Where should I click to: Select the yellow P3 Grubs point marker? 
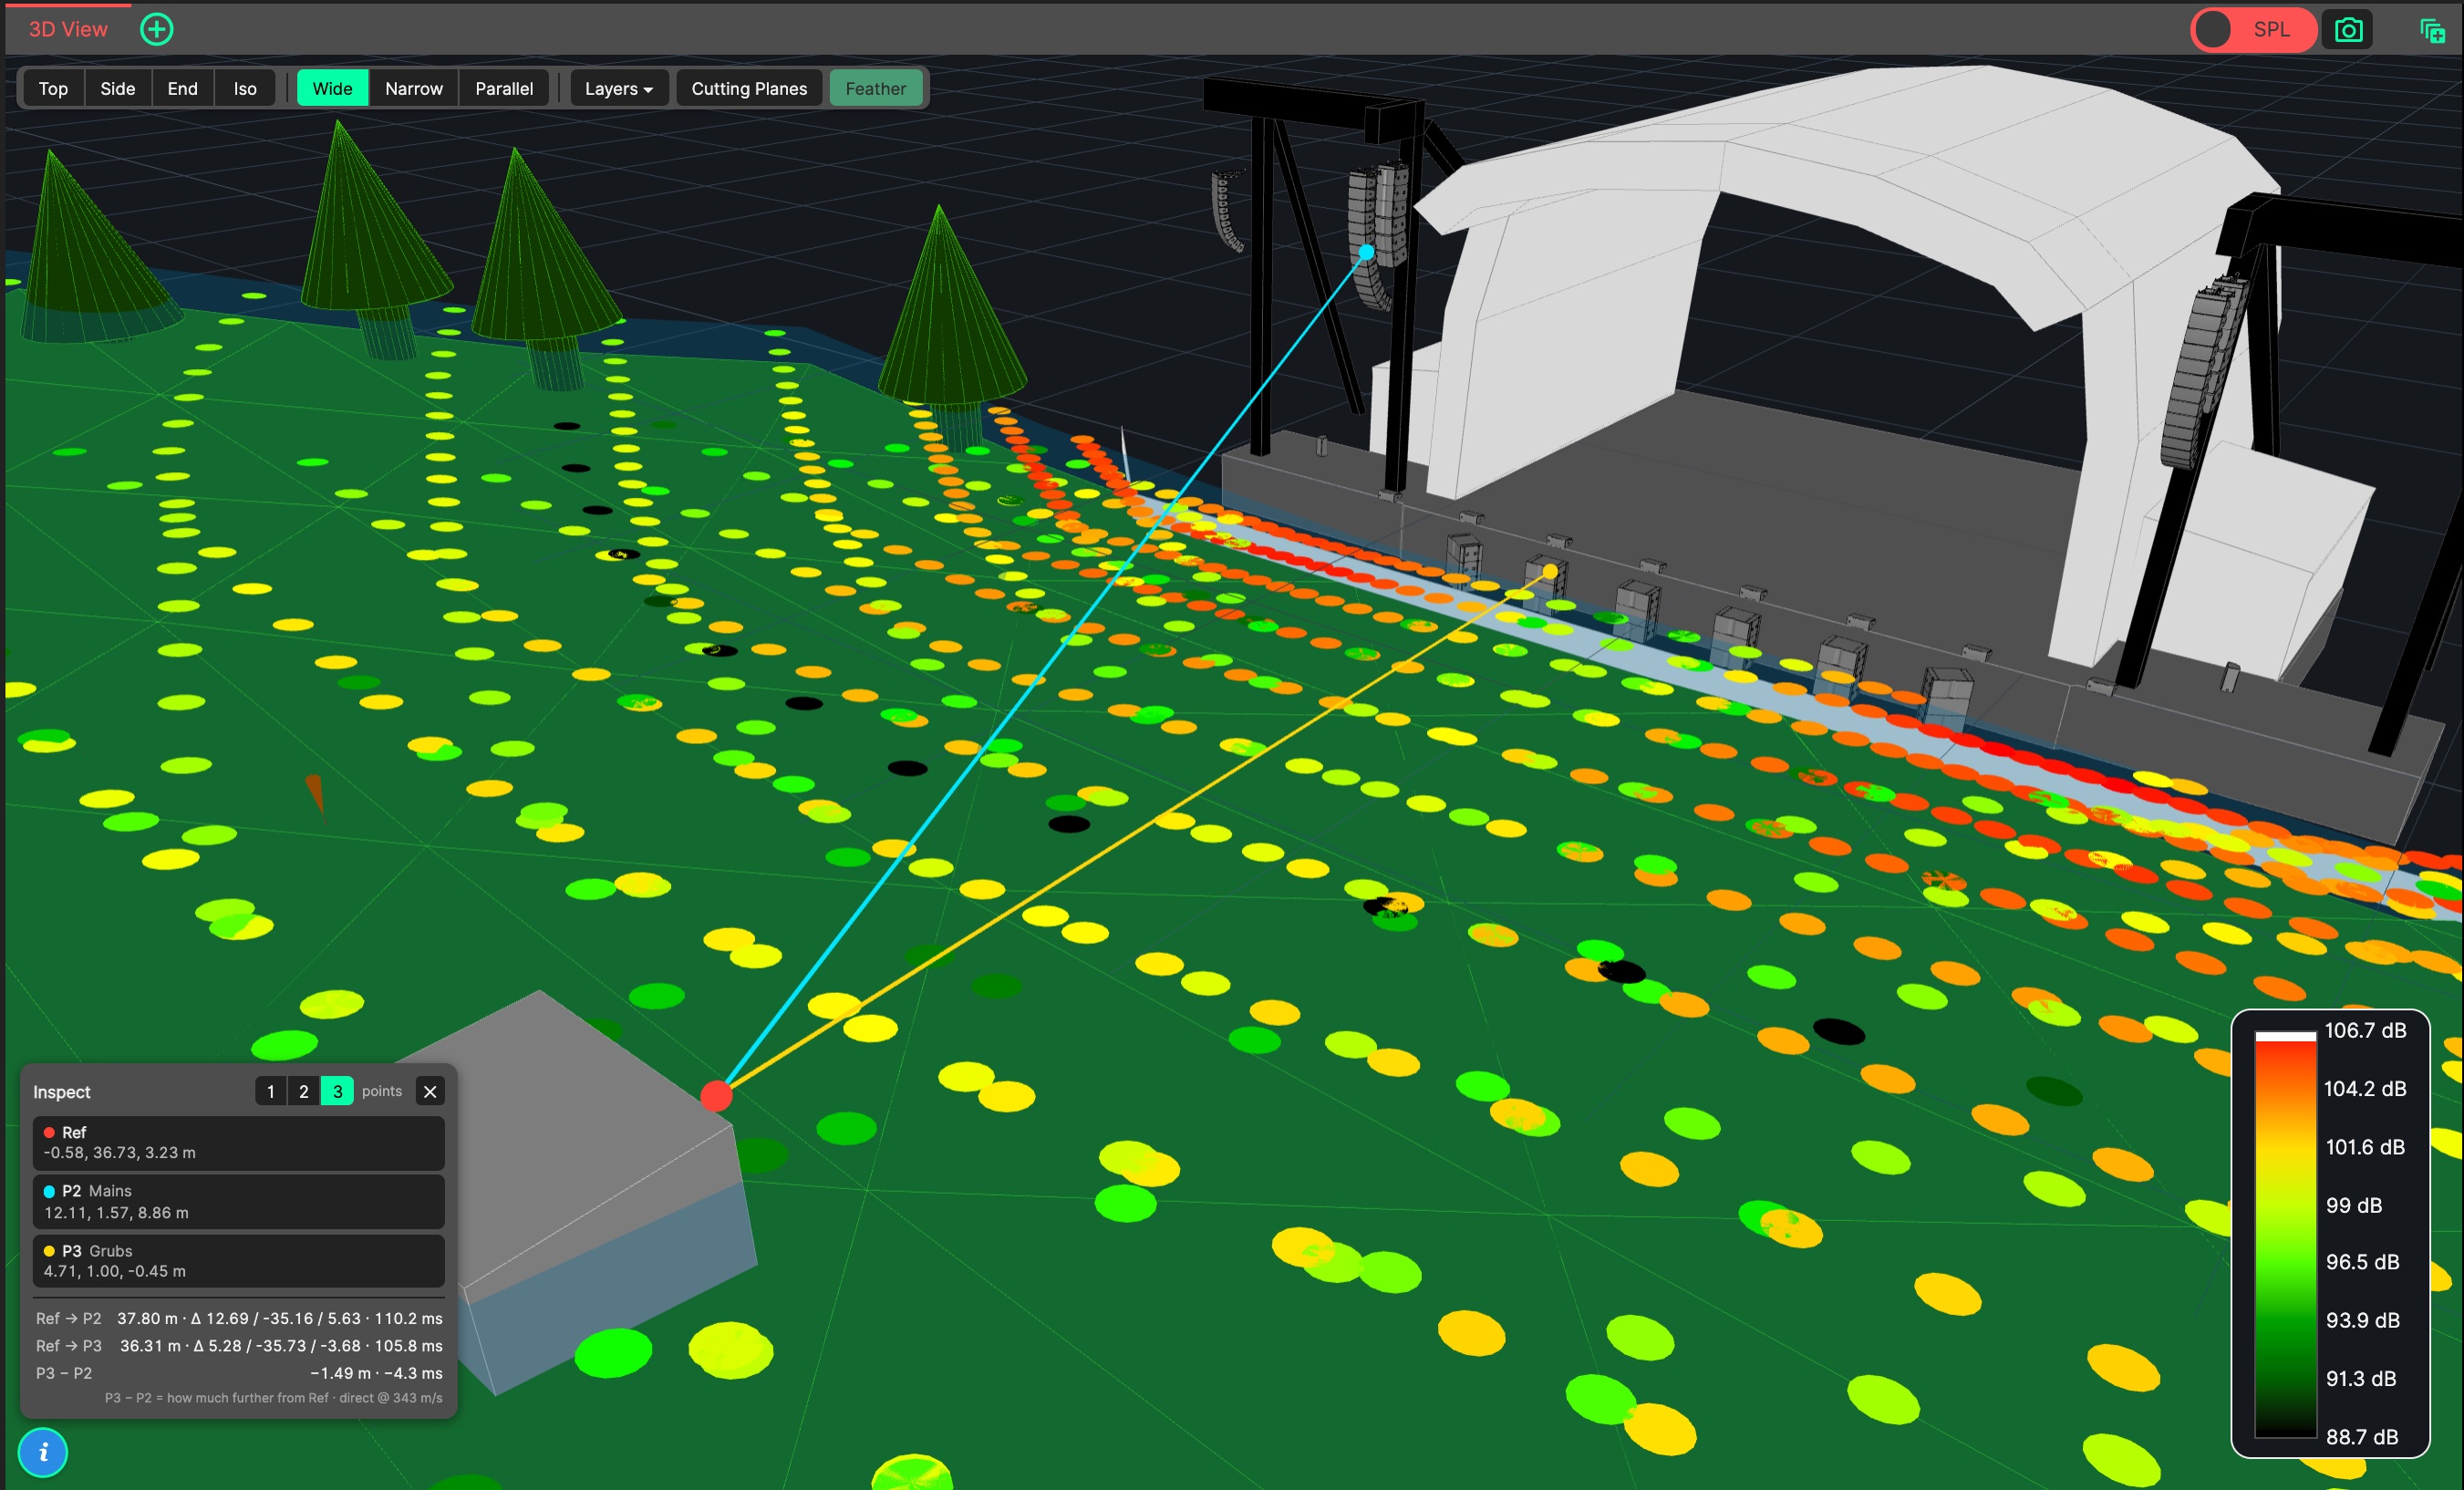1549,572
